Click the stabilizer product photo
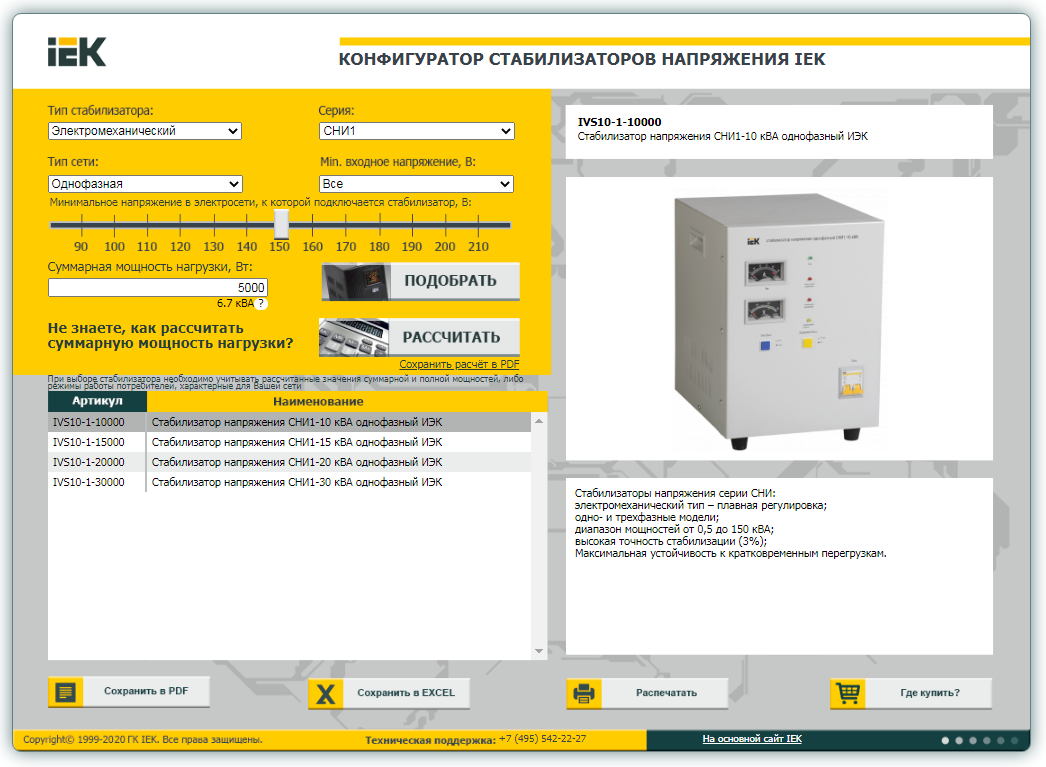The width and height of the screenshot is (1046, 767). tap(779, 320)
